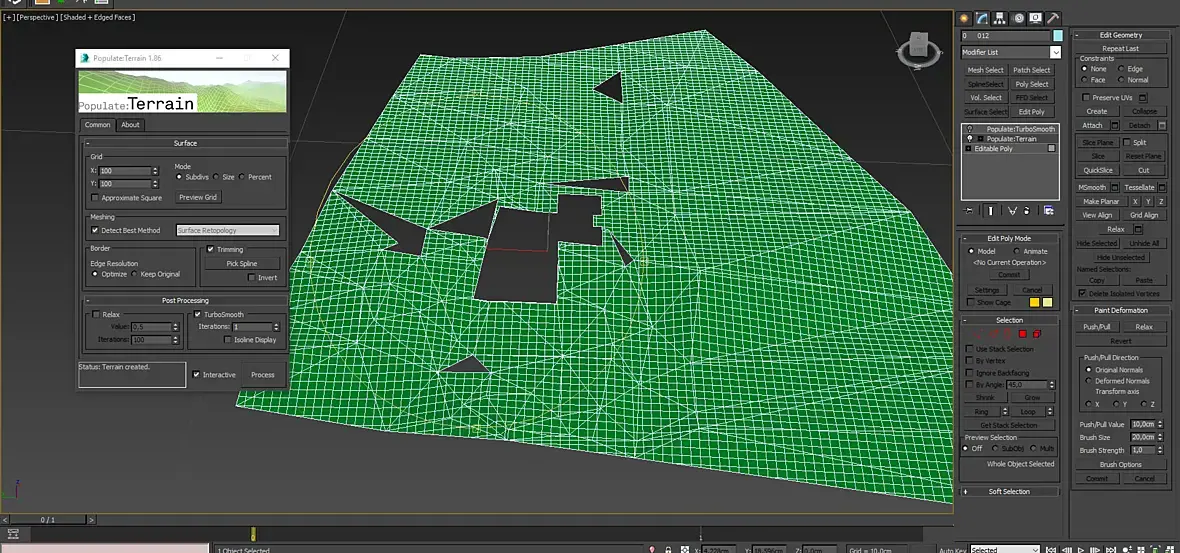This screenshot has width=1180, height=553.
Task: Toggle the Trimming checkbox
Action: pos(211,249)
